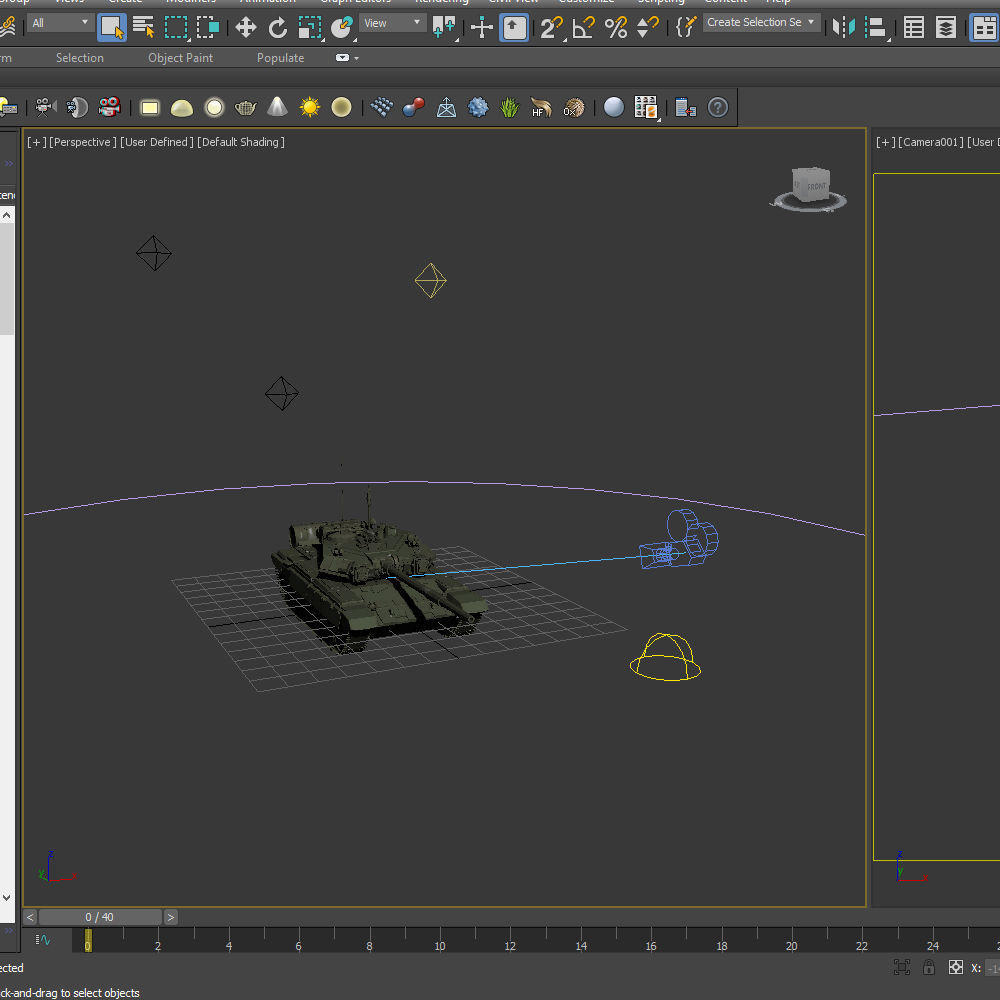Toggle Percent Snap
Viewport: 1000px width, 1000px height.
tap(616, 27)
